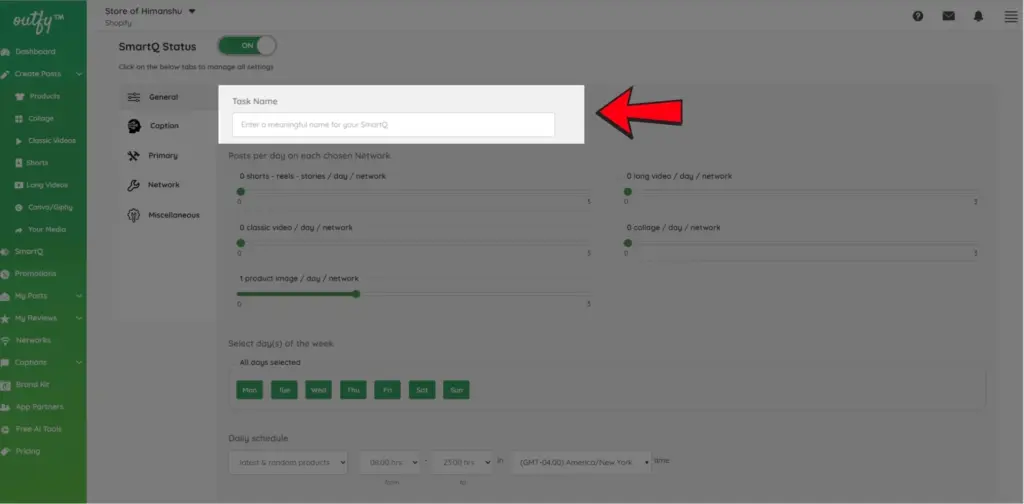Viewport: 1024px width, 504px height.
Task: Click the Miscellaneous tab icon
Action: pyautogui.click(x=134, y=215)
